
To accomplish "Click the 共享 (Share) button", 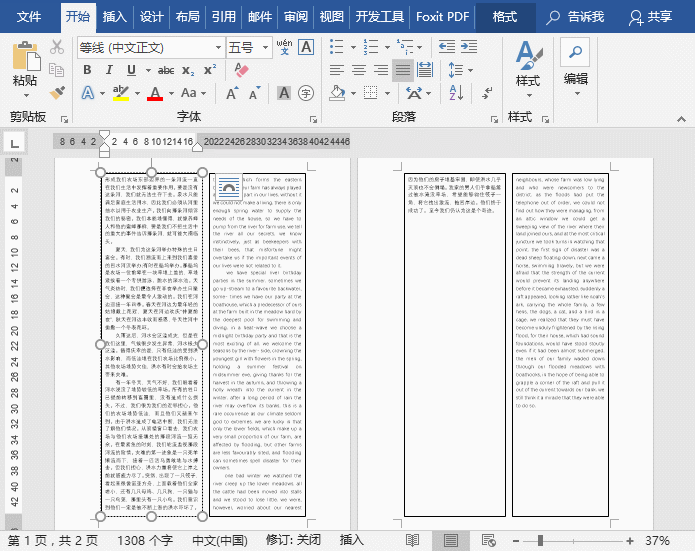I will 648,16.
